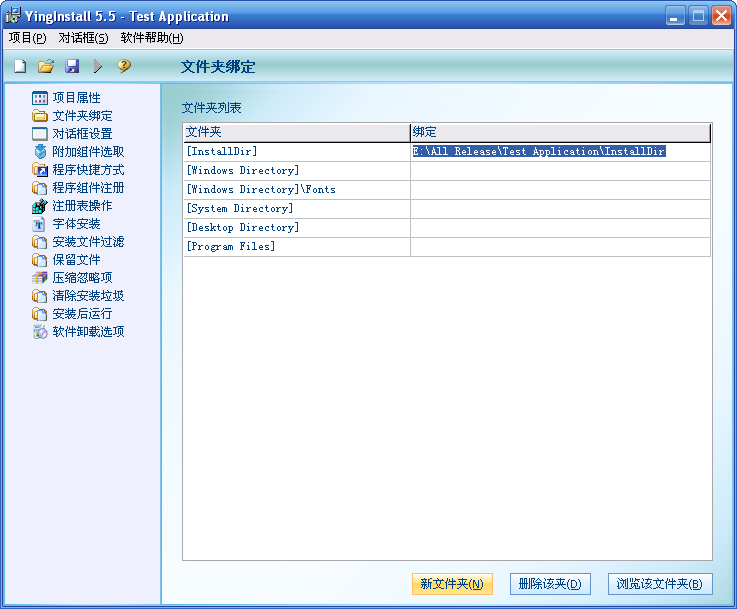Close the YingInstall window
The width and height of the screenshot is (737, 609).
click(721, 16)
